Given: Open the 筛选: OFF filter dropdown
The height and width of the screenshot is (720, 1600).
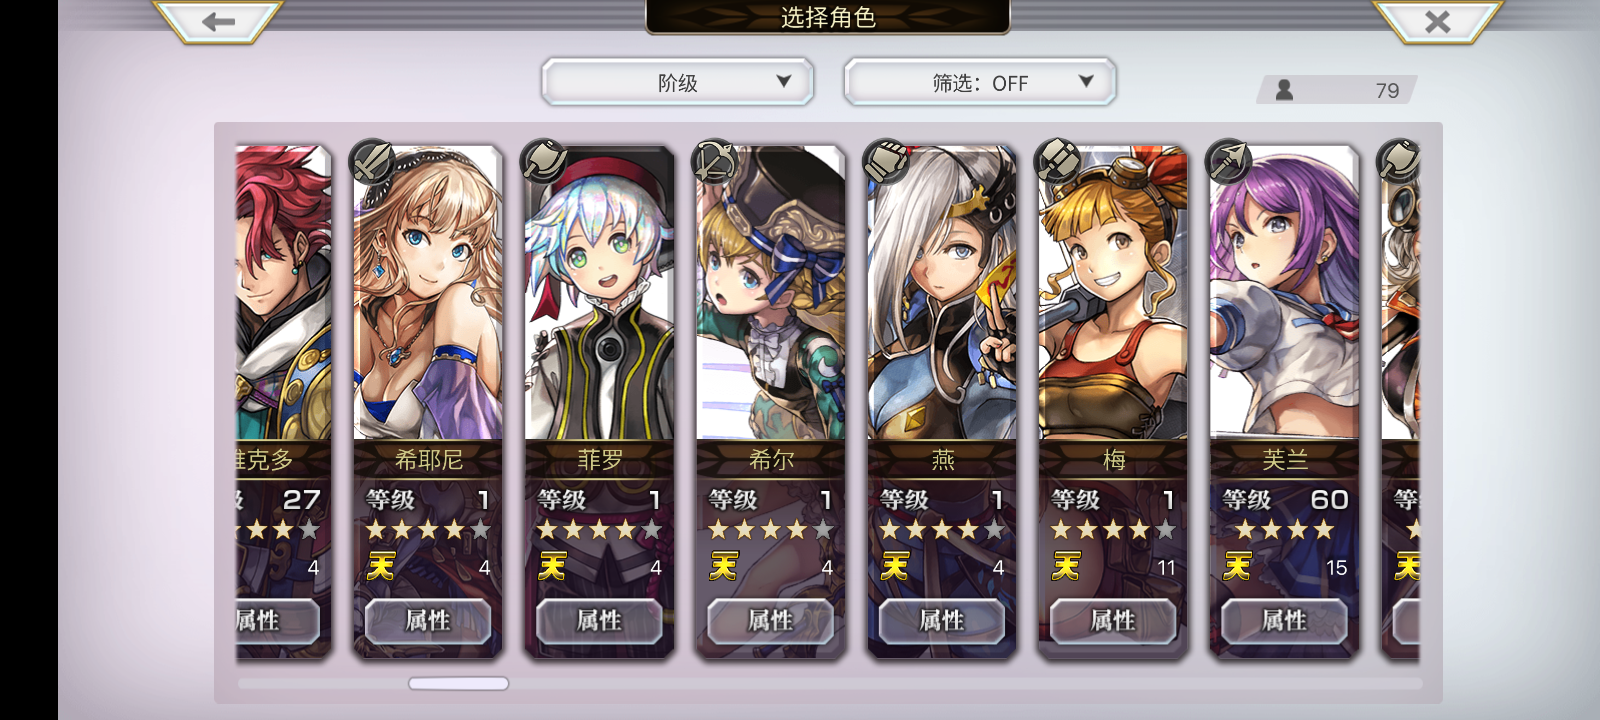Looking at the screenshot, I should [x=979, y=83].
